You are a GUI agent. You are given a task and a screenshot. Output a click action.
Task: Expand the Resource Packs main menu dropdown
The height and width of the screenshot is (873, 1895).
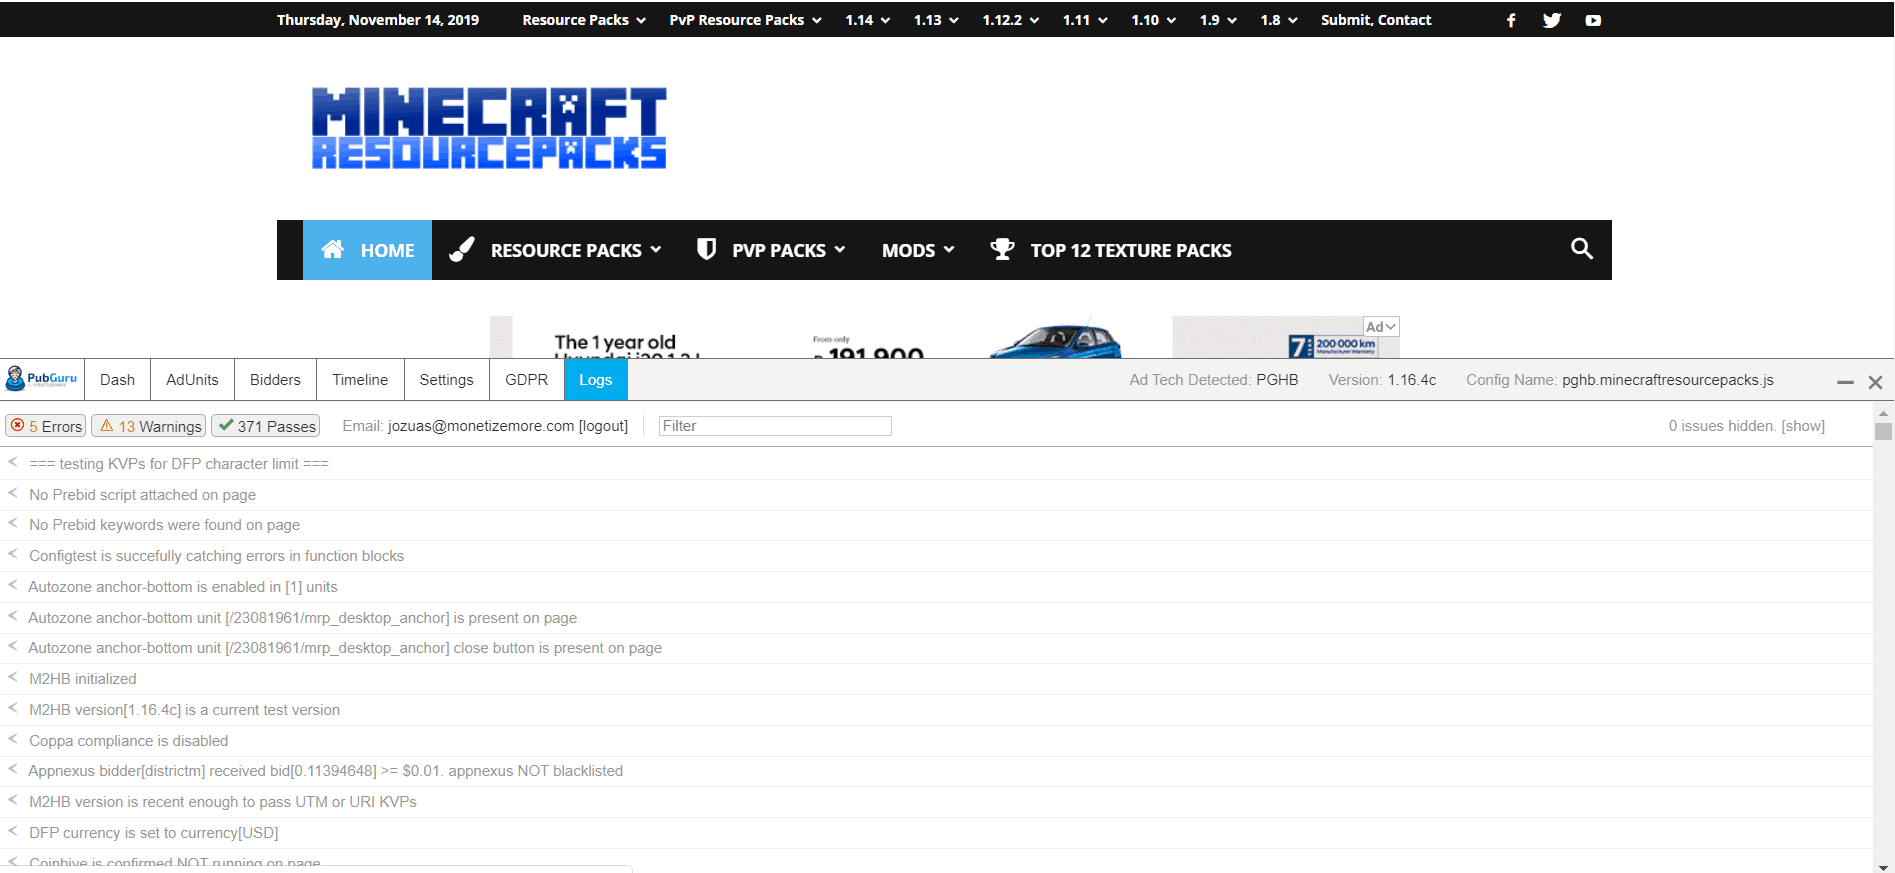(575, 250)
